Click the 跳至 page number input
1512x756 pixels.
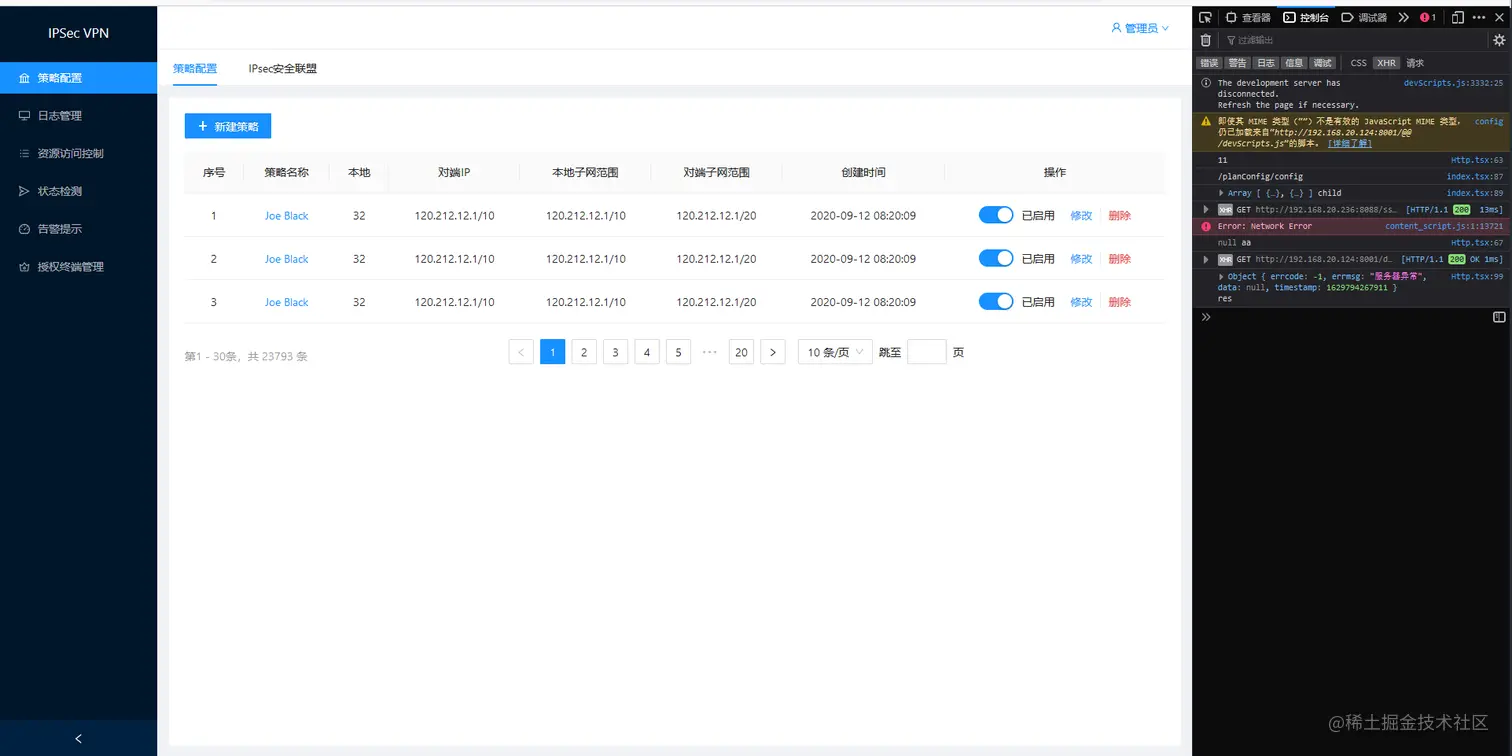coord(926,351)
